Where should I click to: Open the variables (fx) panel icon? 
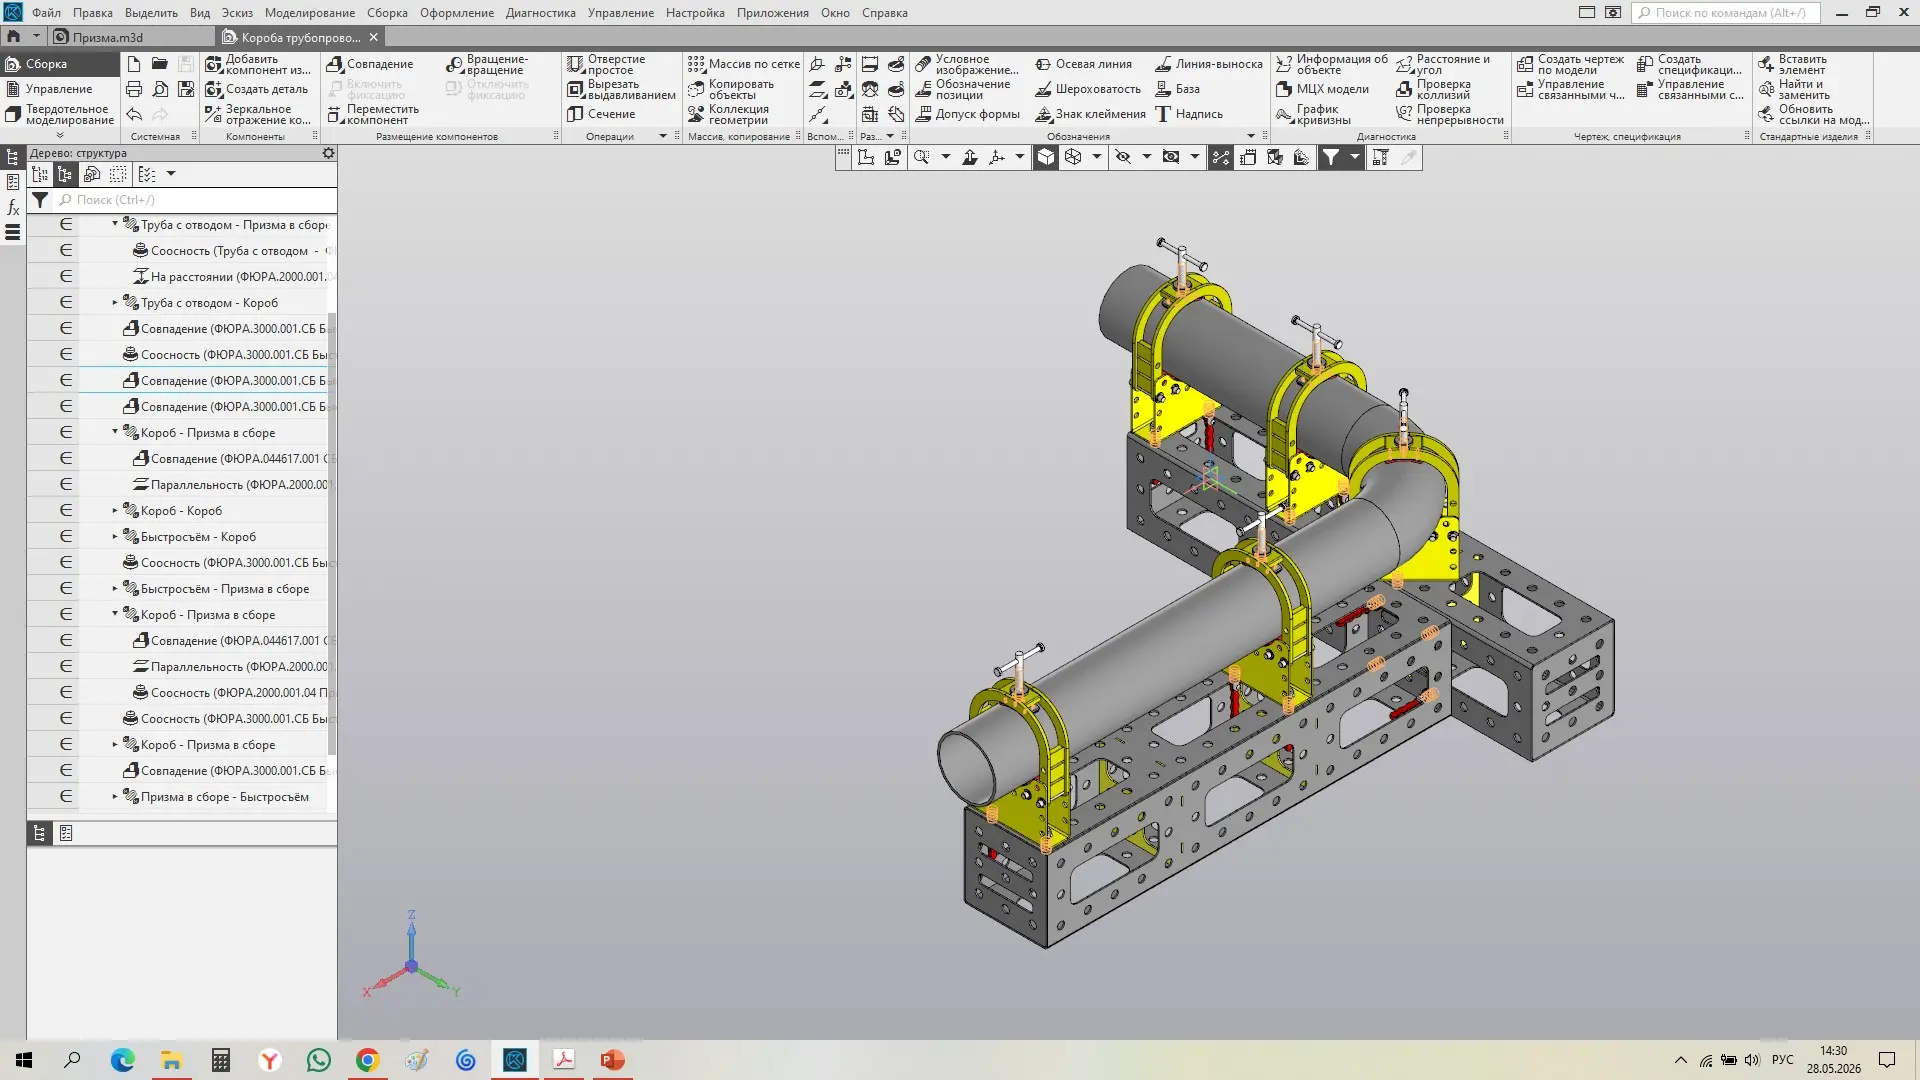point(13,208)
